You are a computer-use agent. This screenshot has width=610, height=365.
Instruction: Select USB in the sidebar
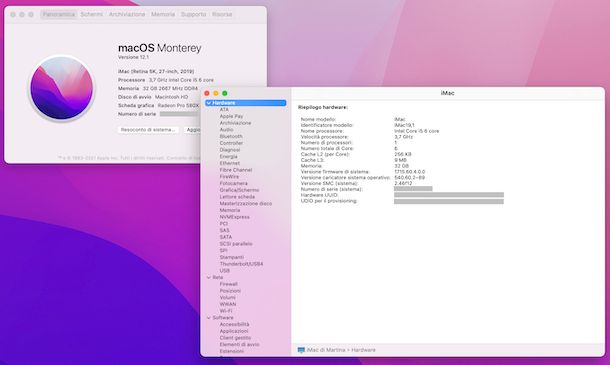pos(224,271)
